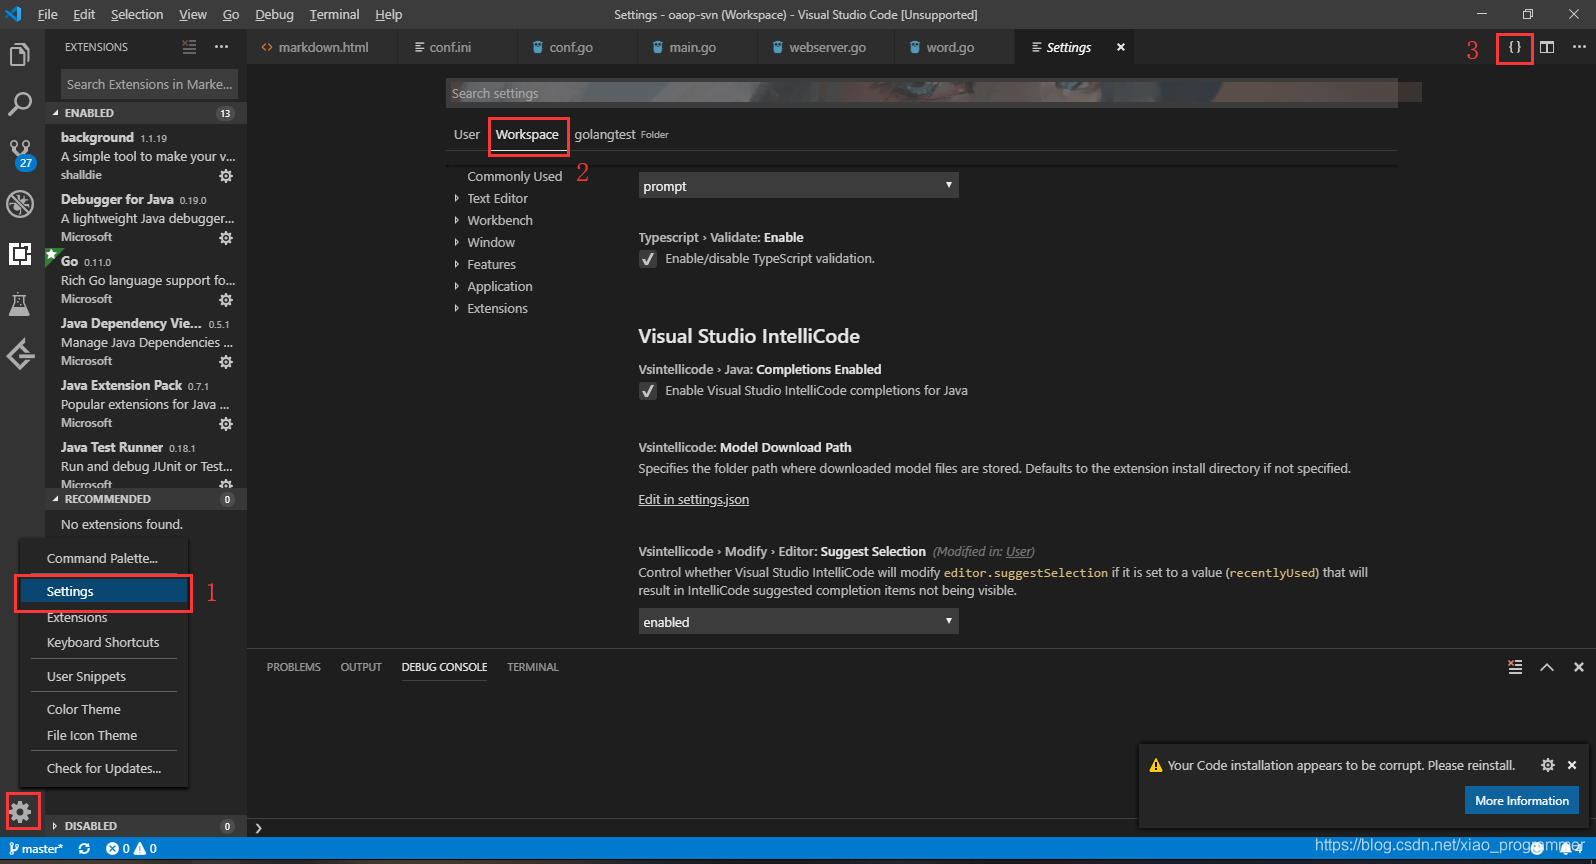Choose Command Palette from the gear menu
The image size is (1596, 864).
(x=103, y=558)
